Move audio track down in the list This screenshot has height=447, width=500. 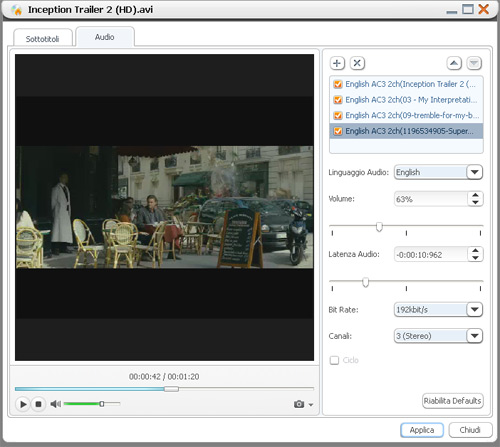[474, 63]
